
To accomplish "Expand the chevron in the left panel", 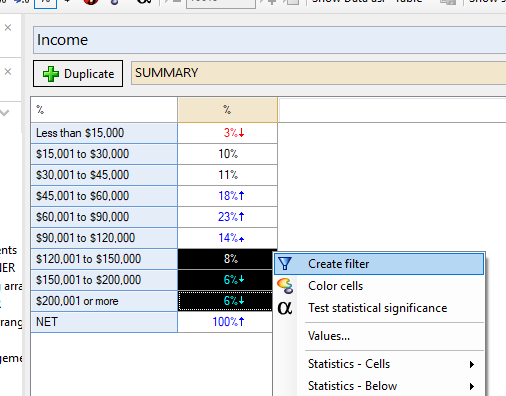I will (5, 113).
